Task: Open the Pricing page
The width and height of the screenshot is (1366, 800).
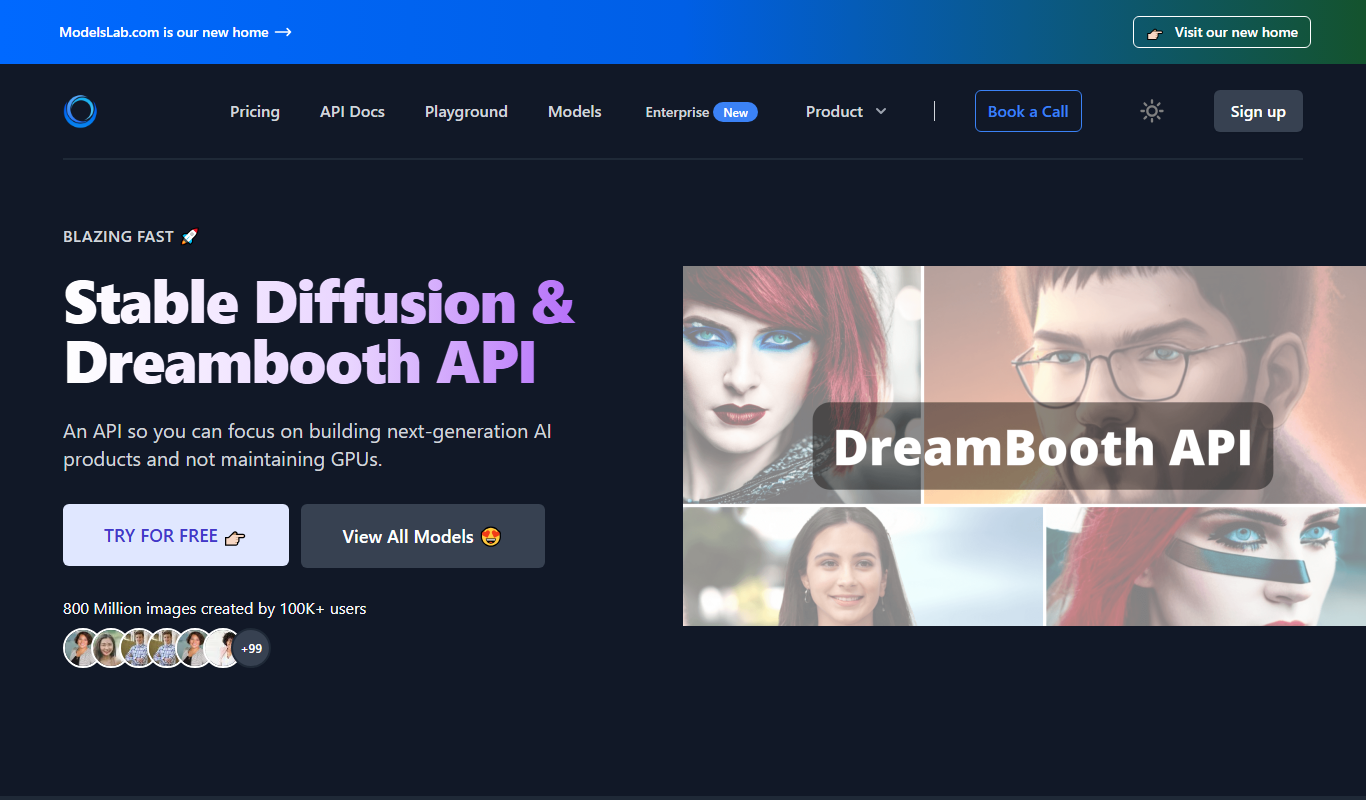Action: coord(255,111)
